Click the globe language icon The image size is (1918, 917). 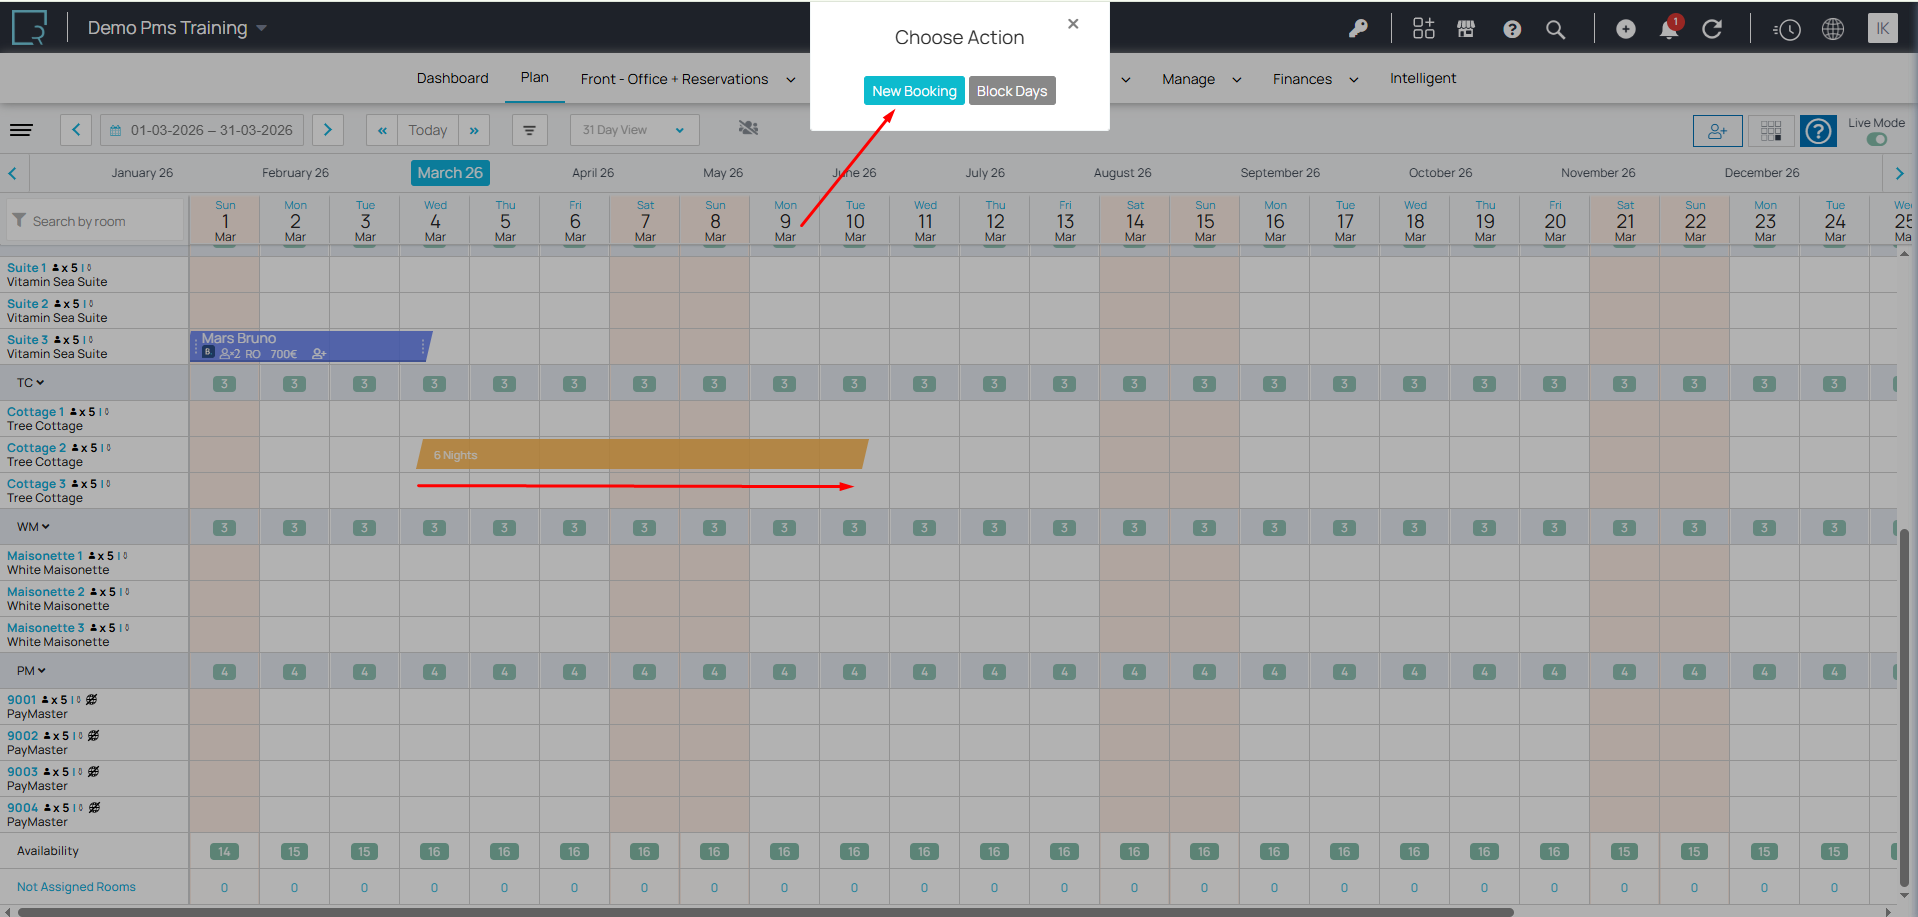[x=1832, y=29]
